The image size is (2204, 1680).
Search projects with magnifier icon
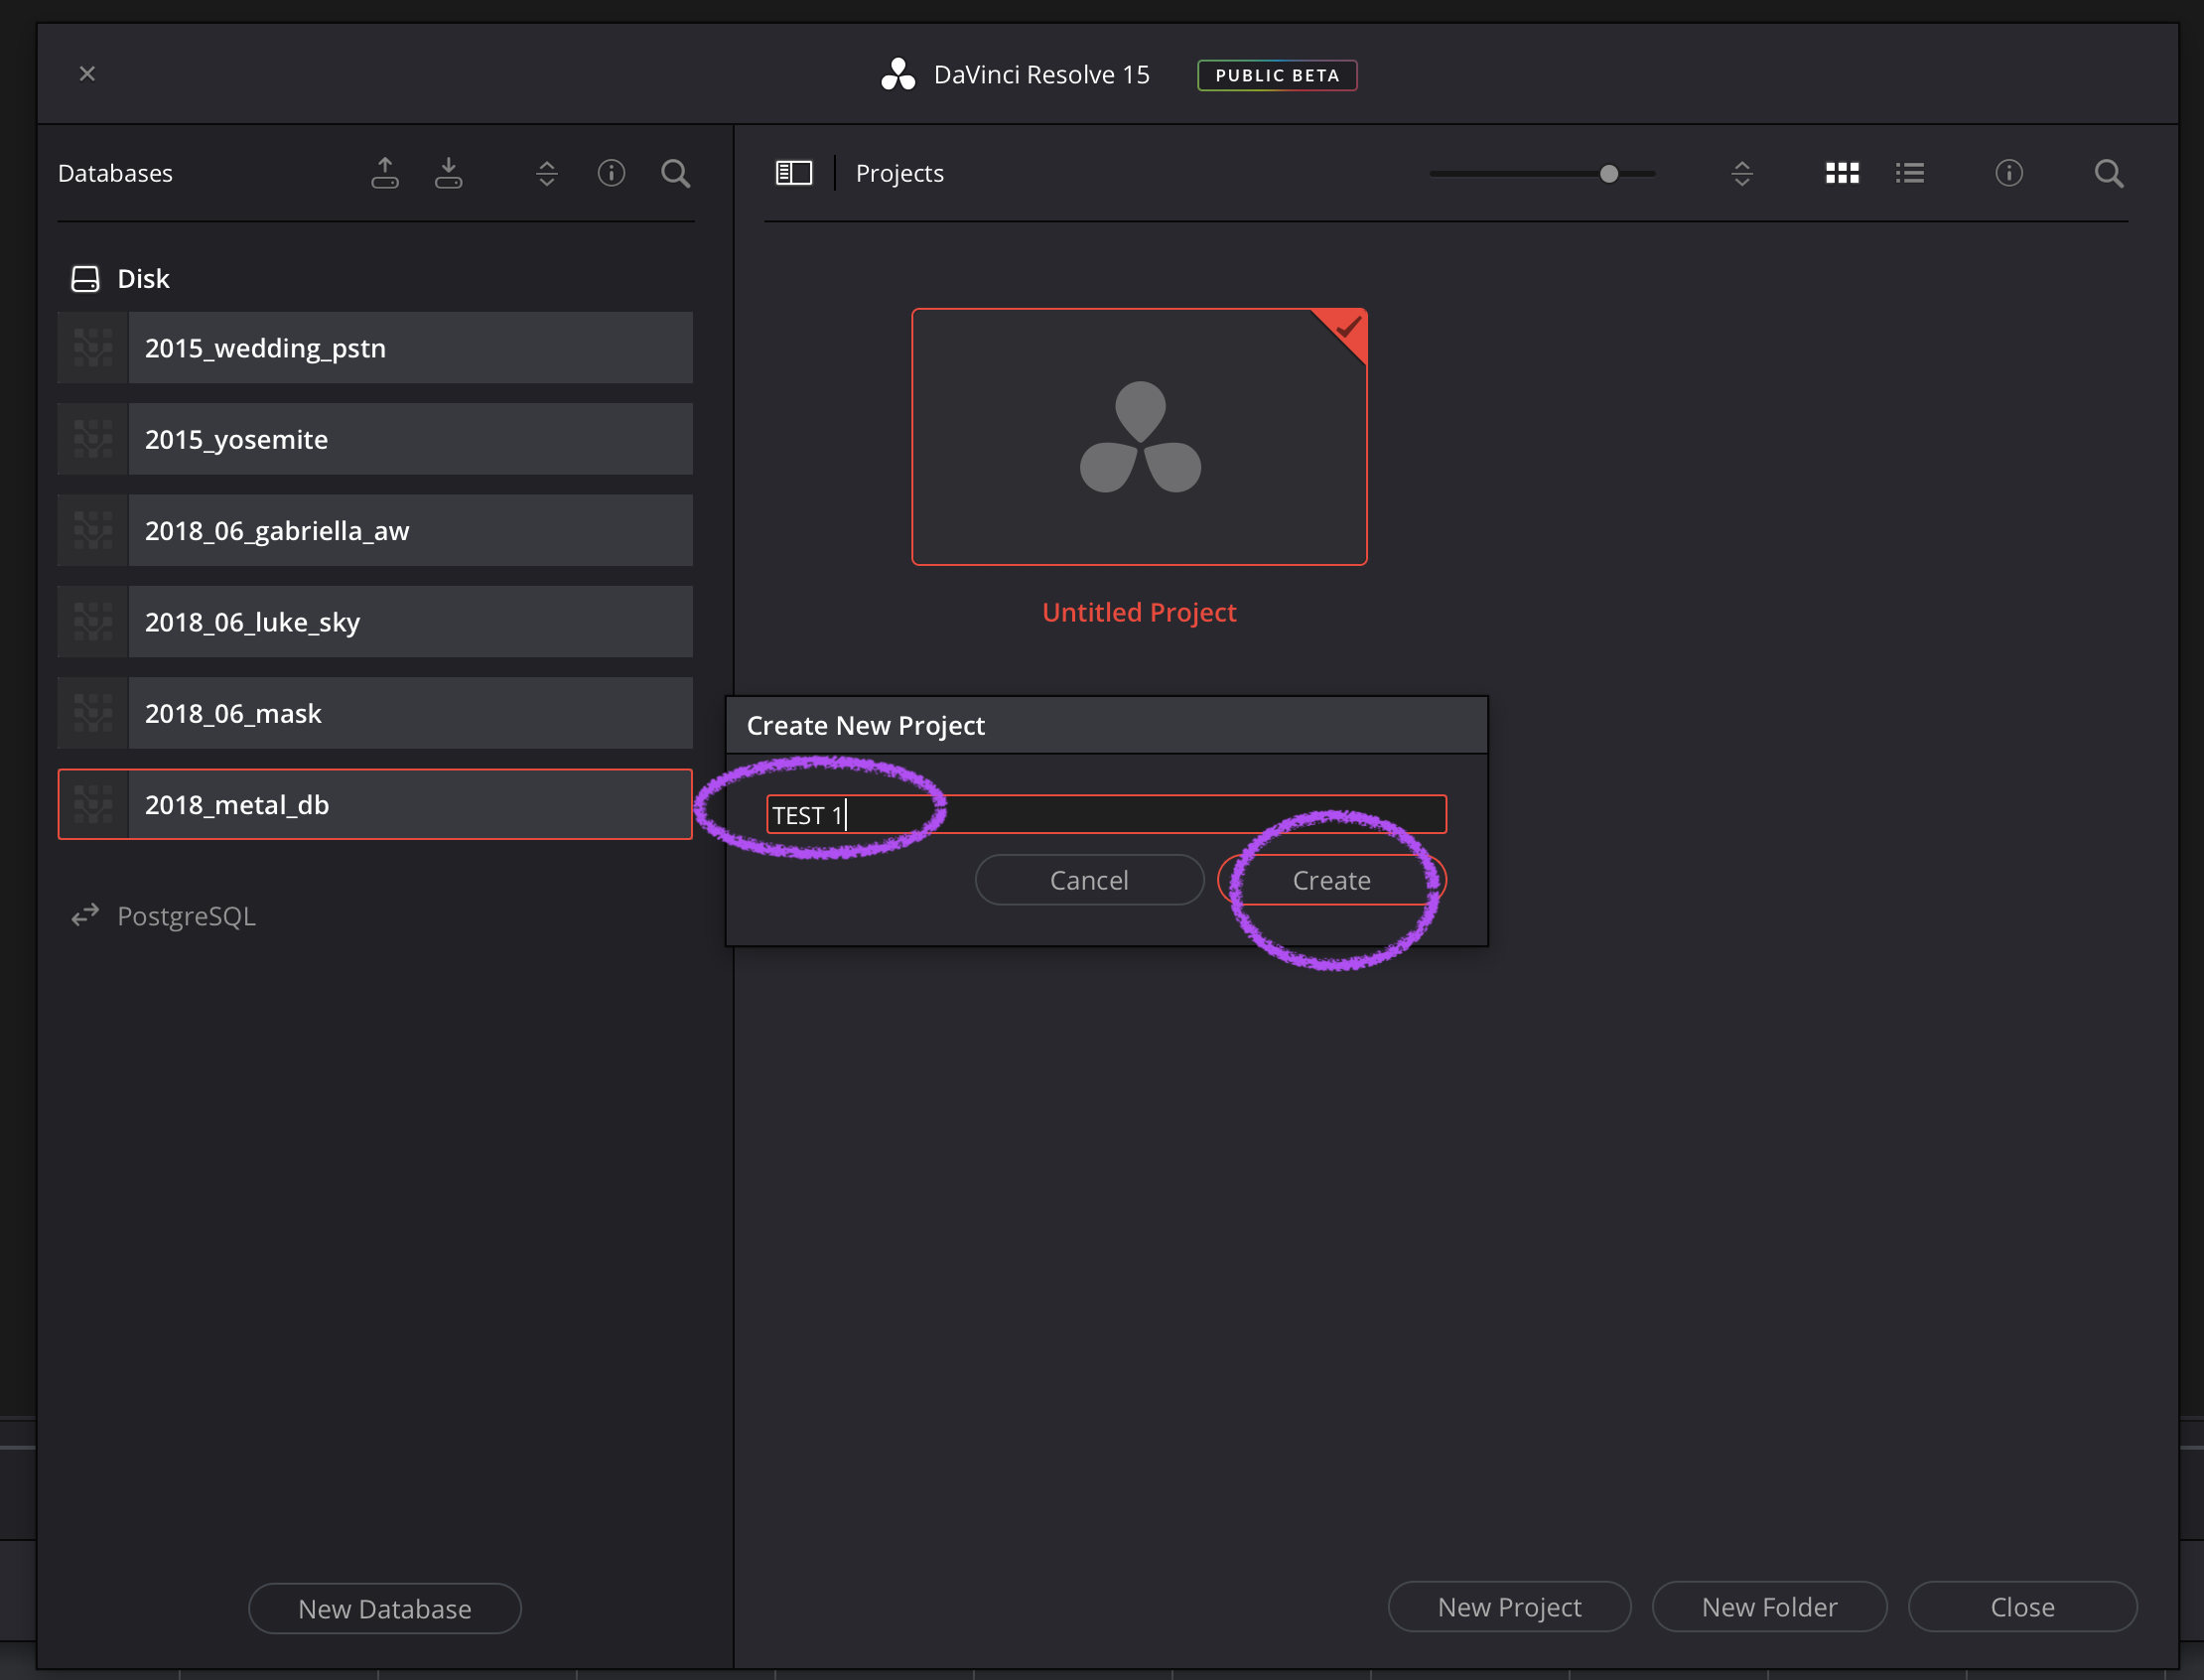[2109, 173]
